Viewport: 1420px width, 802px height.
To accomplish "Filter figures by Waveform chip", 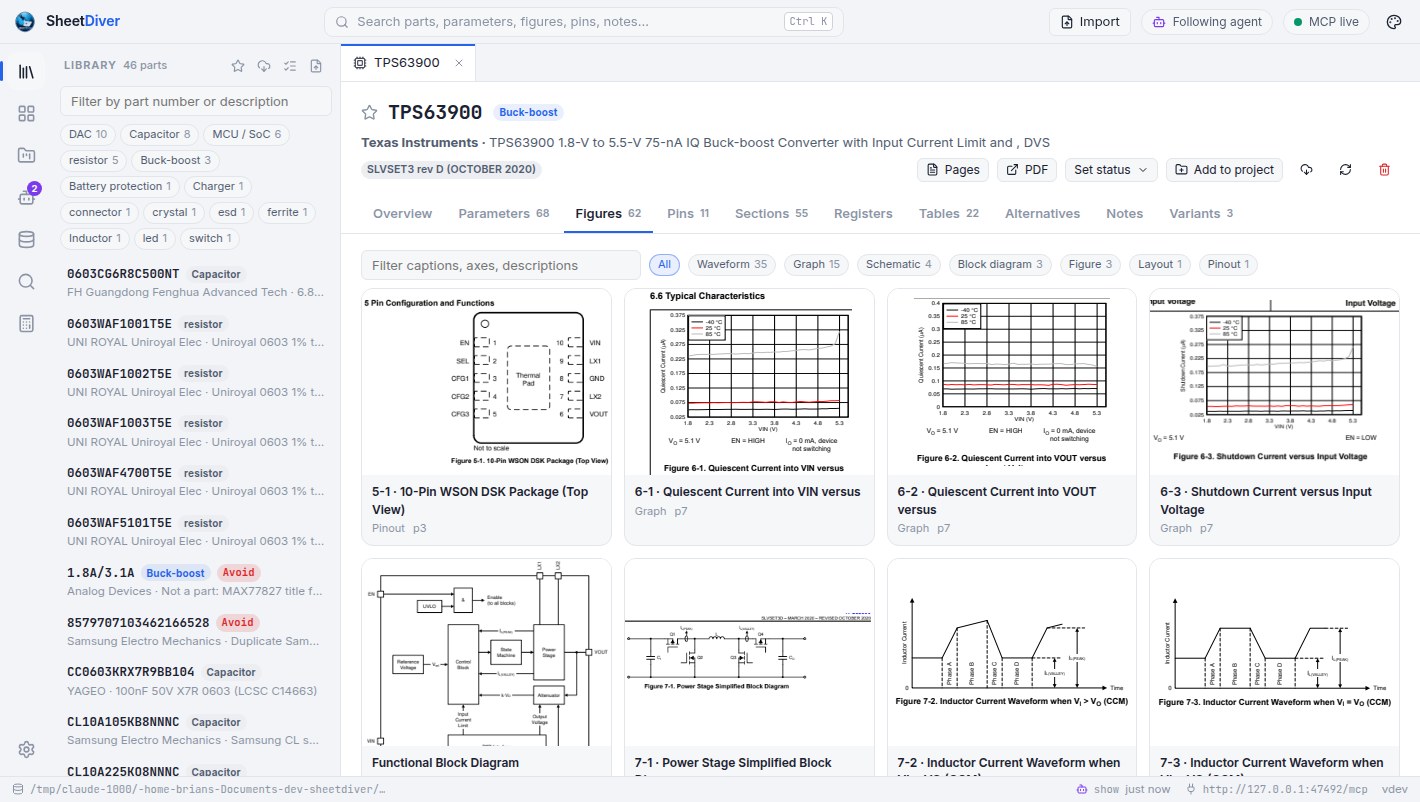I will pos(732,265).
